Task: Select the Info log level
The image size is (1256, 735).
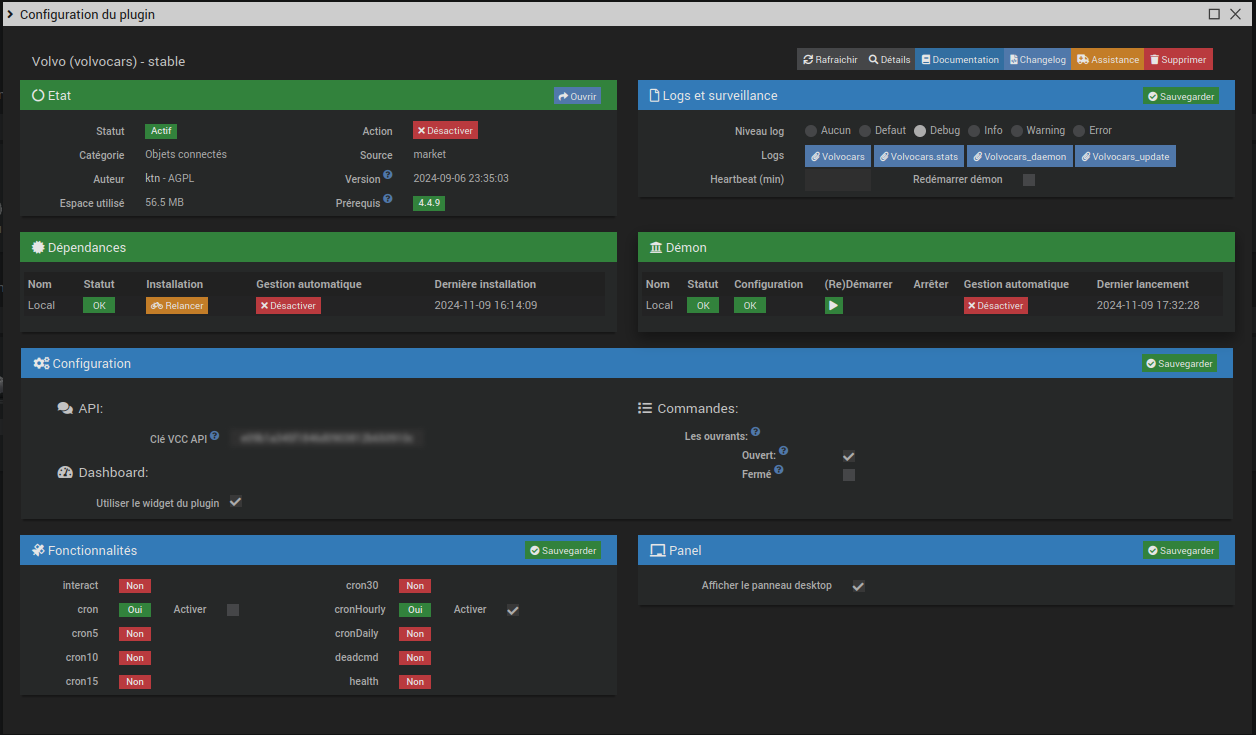Action: pyautogui.click(x=974, y=131)
